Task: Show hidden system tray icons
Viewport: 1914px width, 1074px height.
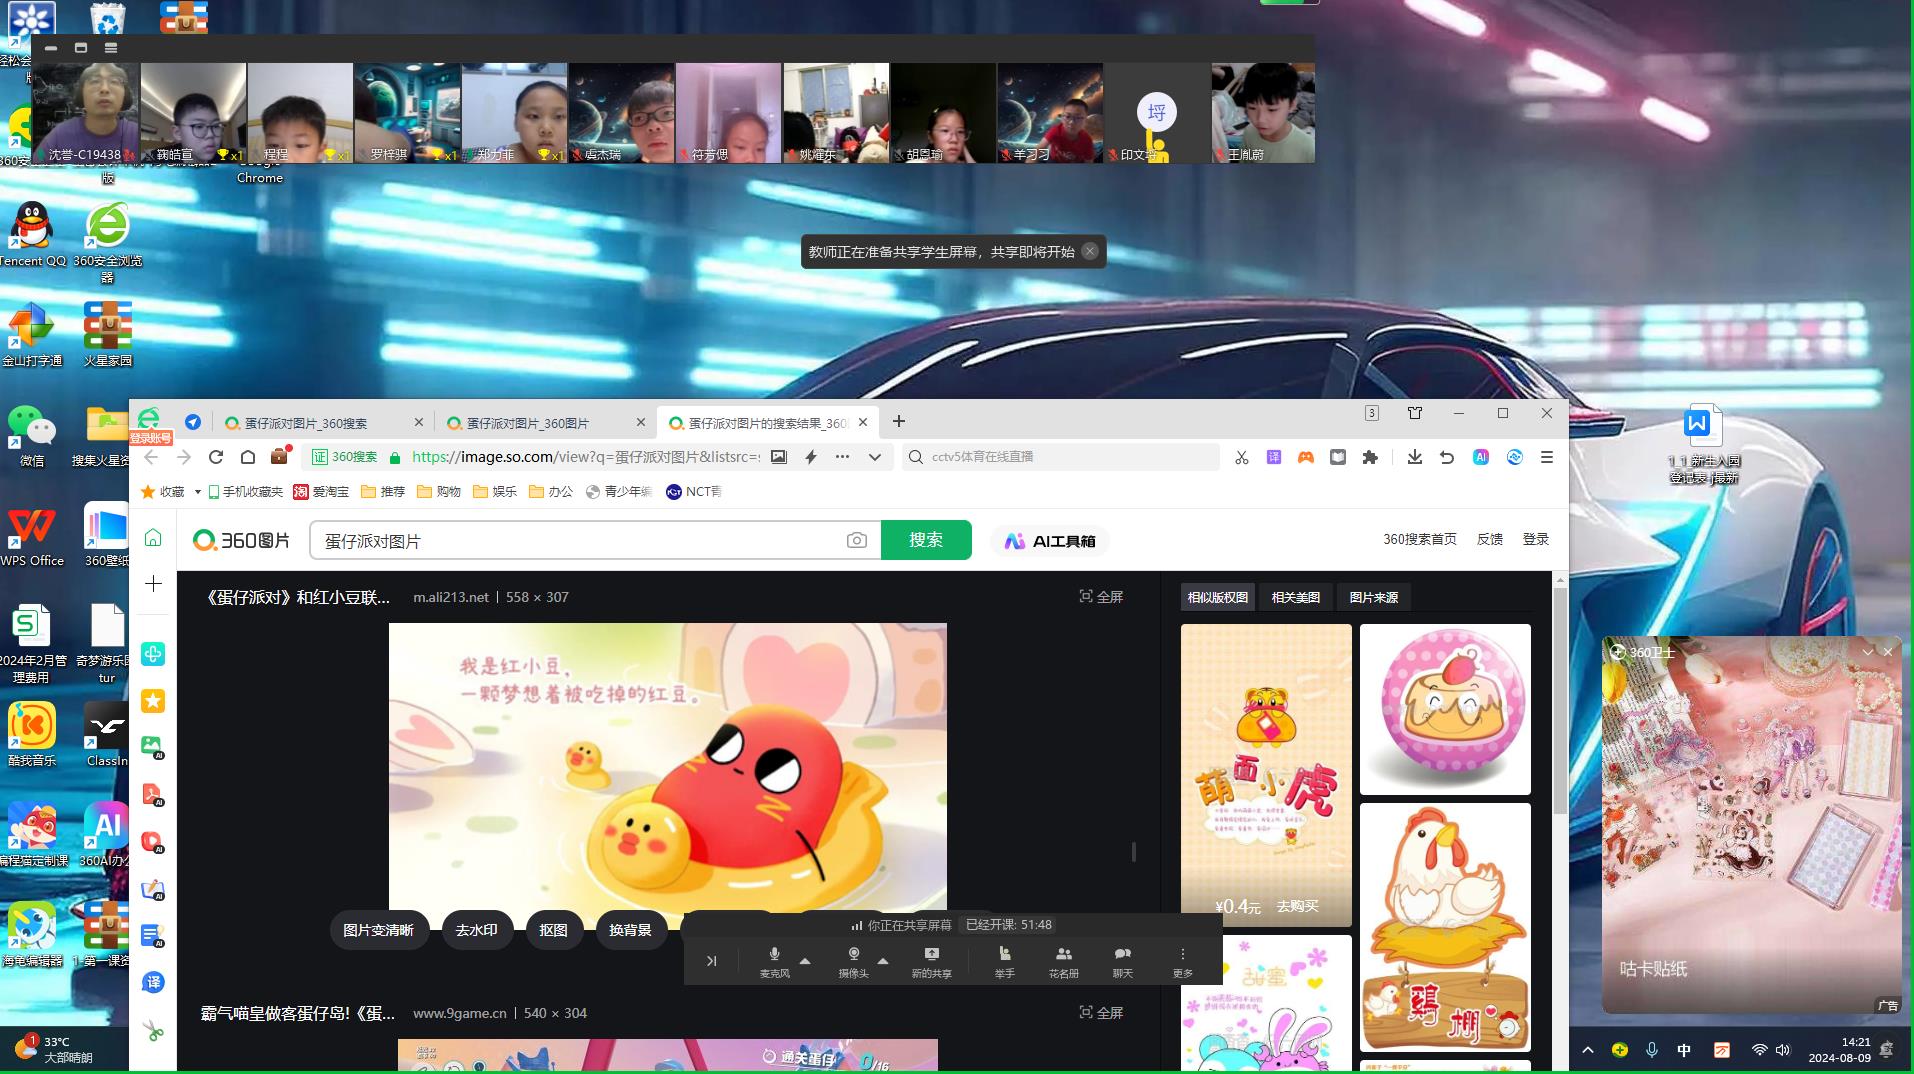Action: coord(1588,1050)
